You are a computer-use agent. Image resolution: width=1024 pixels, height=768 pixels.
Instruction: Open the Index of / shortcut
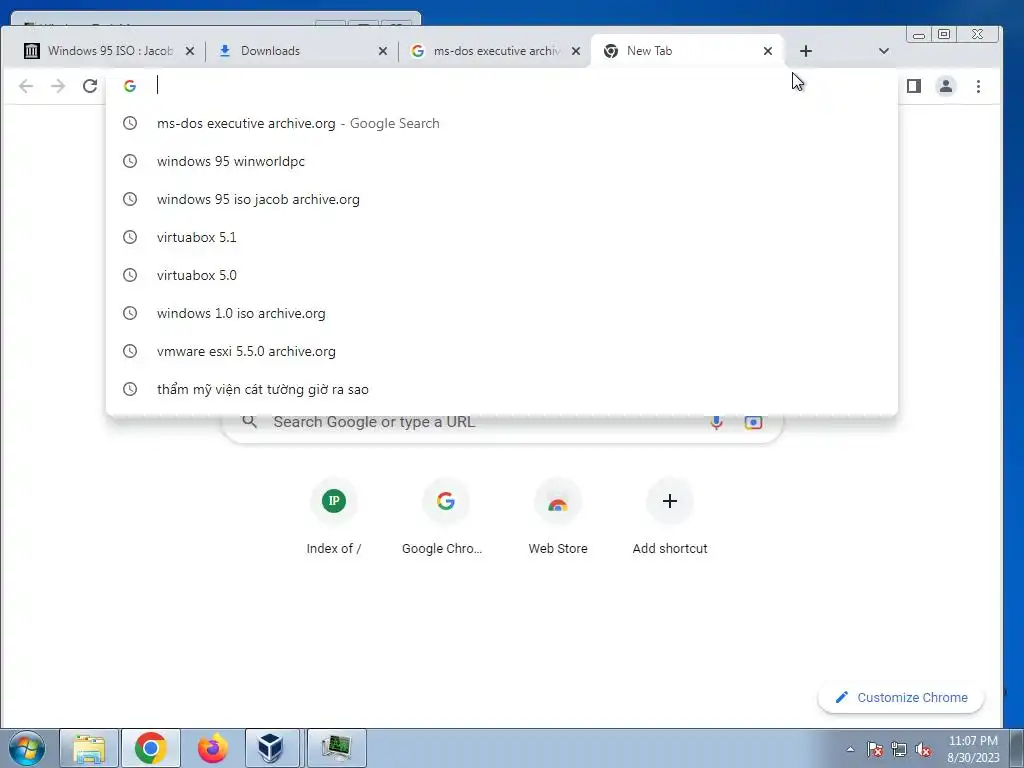click(x=334, y=517)
